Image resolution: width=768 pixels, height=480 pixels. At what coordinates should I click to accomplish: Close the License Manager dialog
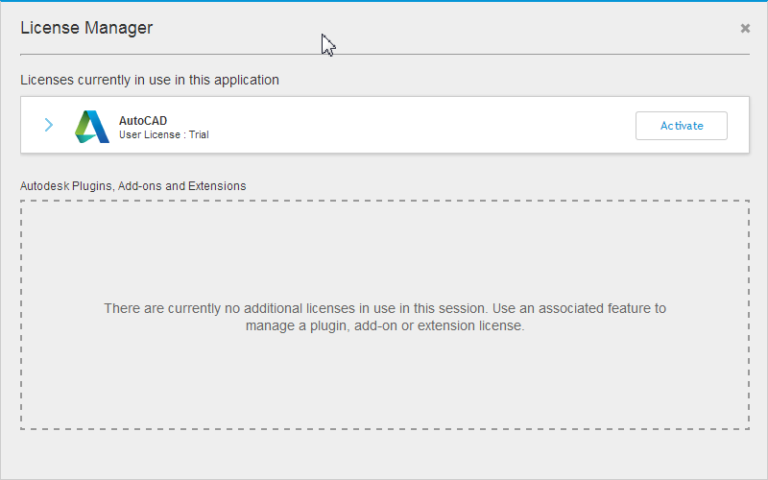pos(745,28)
